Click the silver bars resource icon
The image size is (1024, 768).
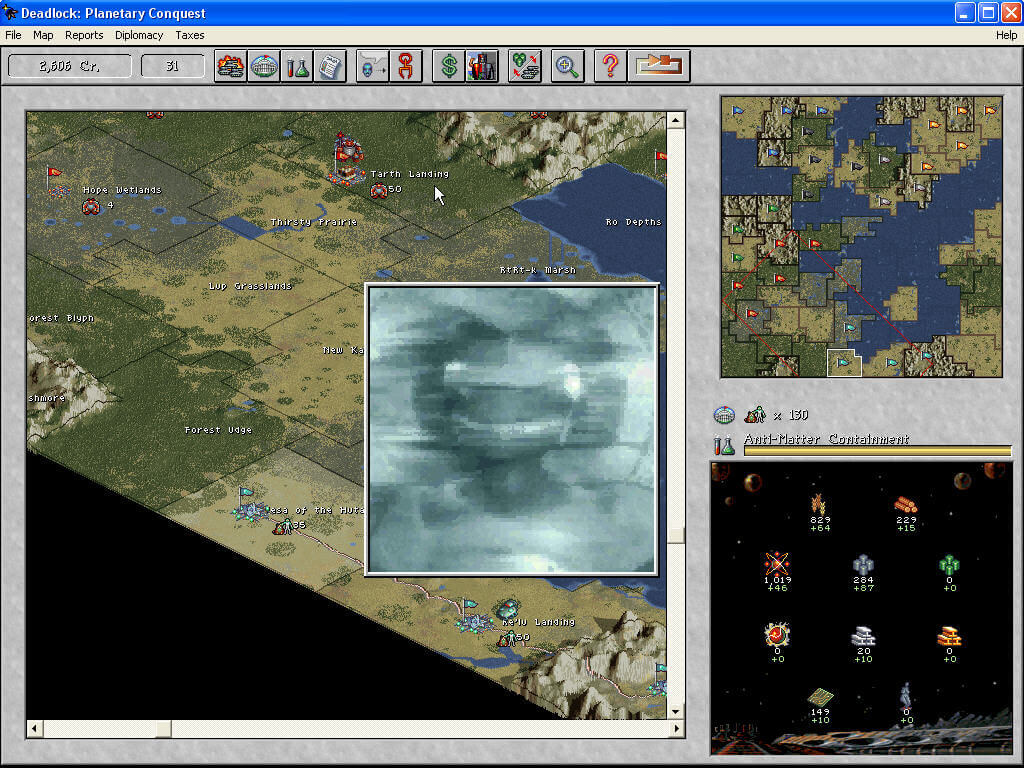(863, 635)
